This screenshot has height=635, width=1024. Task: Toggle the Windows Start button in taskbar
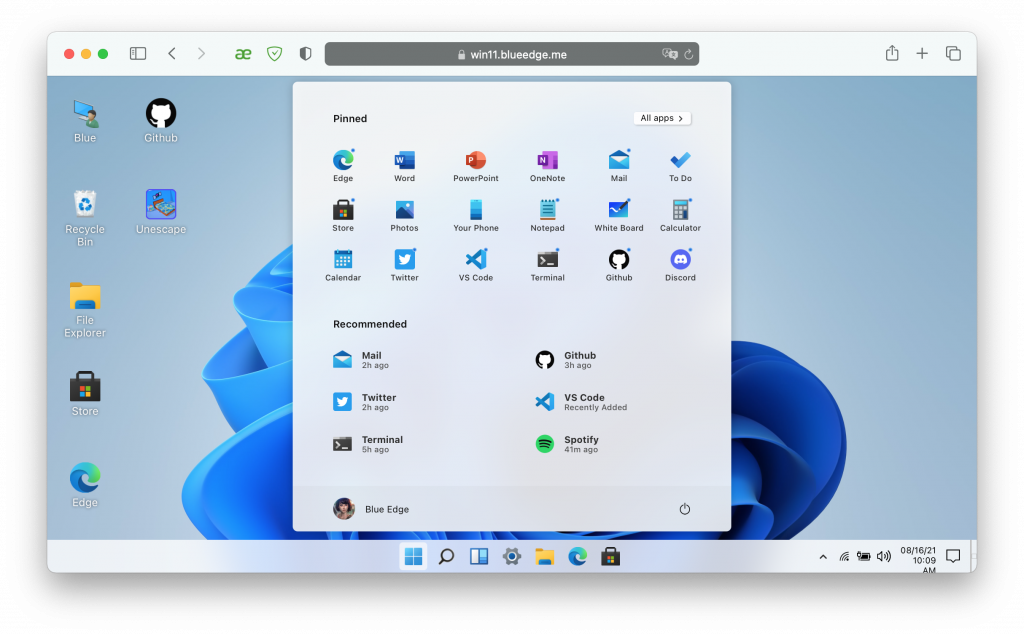tap(413, 557)
